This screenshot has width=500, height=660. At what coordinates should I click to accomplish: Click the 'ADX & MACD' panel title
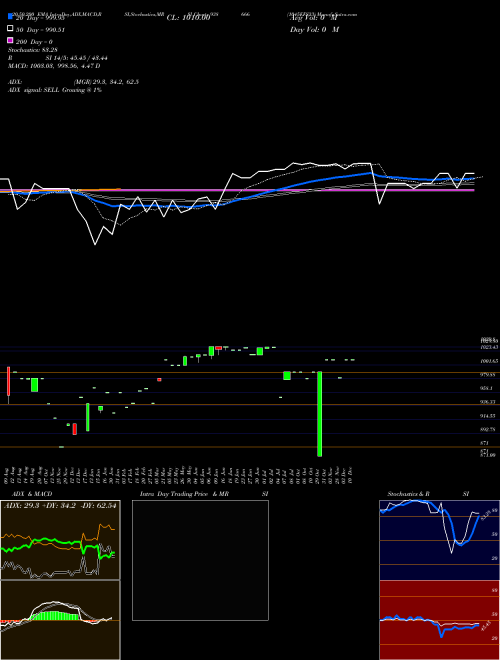click(x=32, y=494)
